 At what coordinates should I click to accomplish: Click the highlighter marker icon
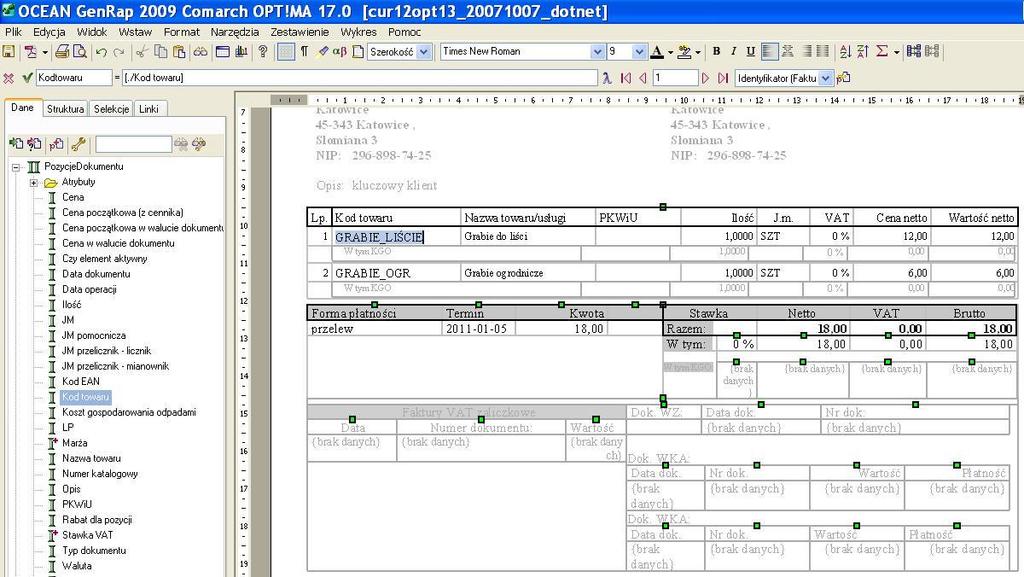point(323,52)
